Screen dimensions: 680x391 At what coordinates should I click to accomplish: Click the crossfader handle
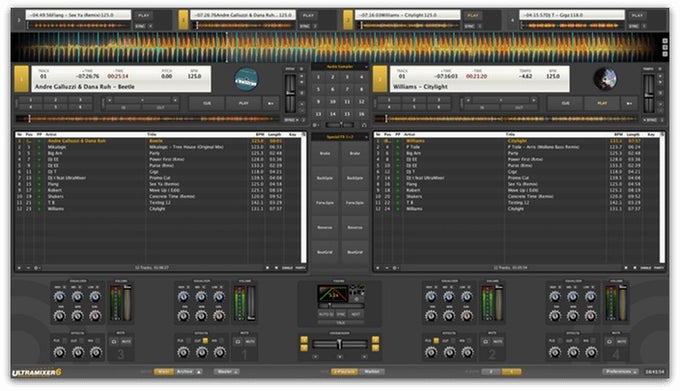tap(339, 344)
